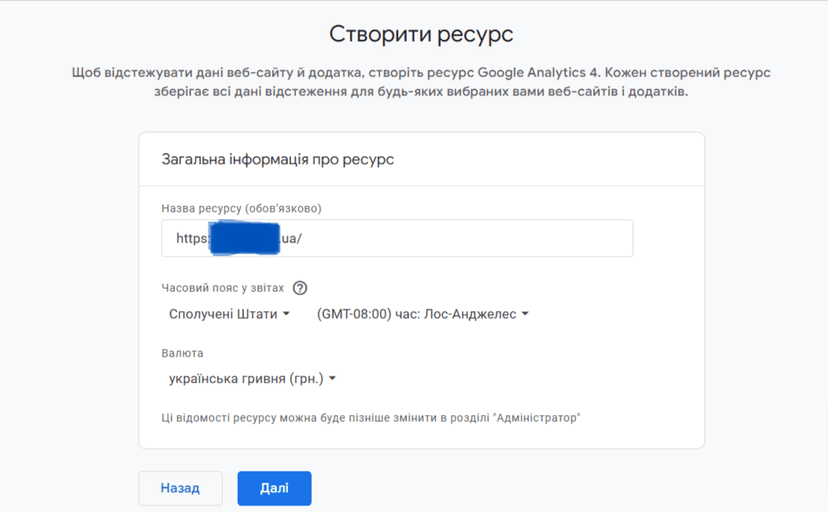Viewport: 828px width, 512px height.
Task: Click the Валюта label
Action: [x=182, y=353]
